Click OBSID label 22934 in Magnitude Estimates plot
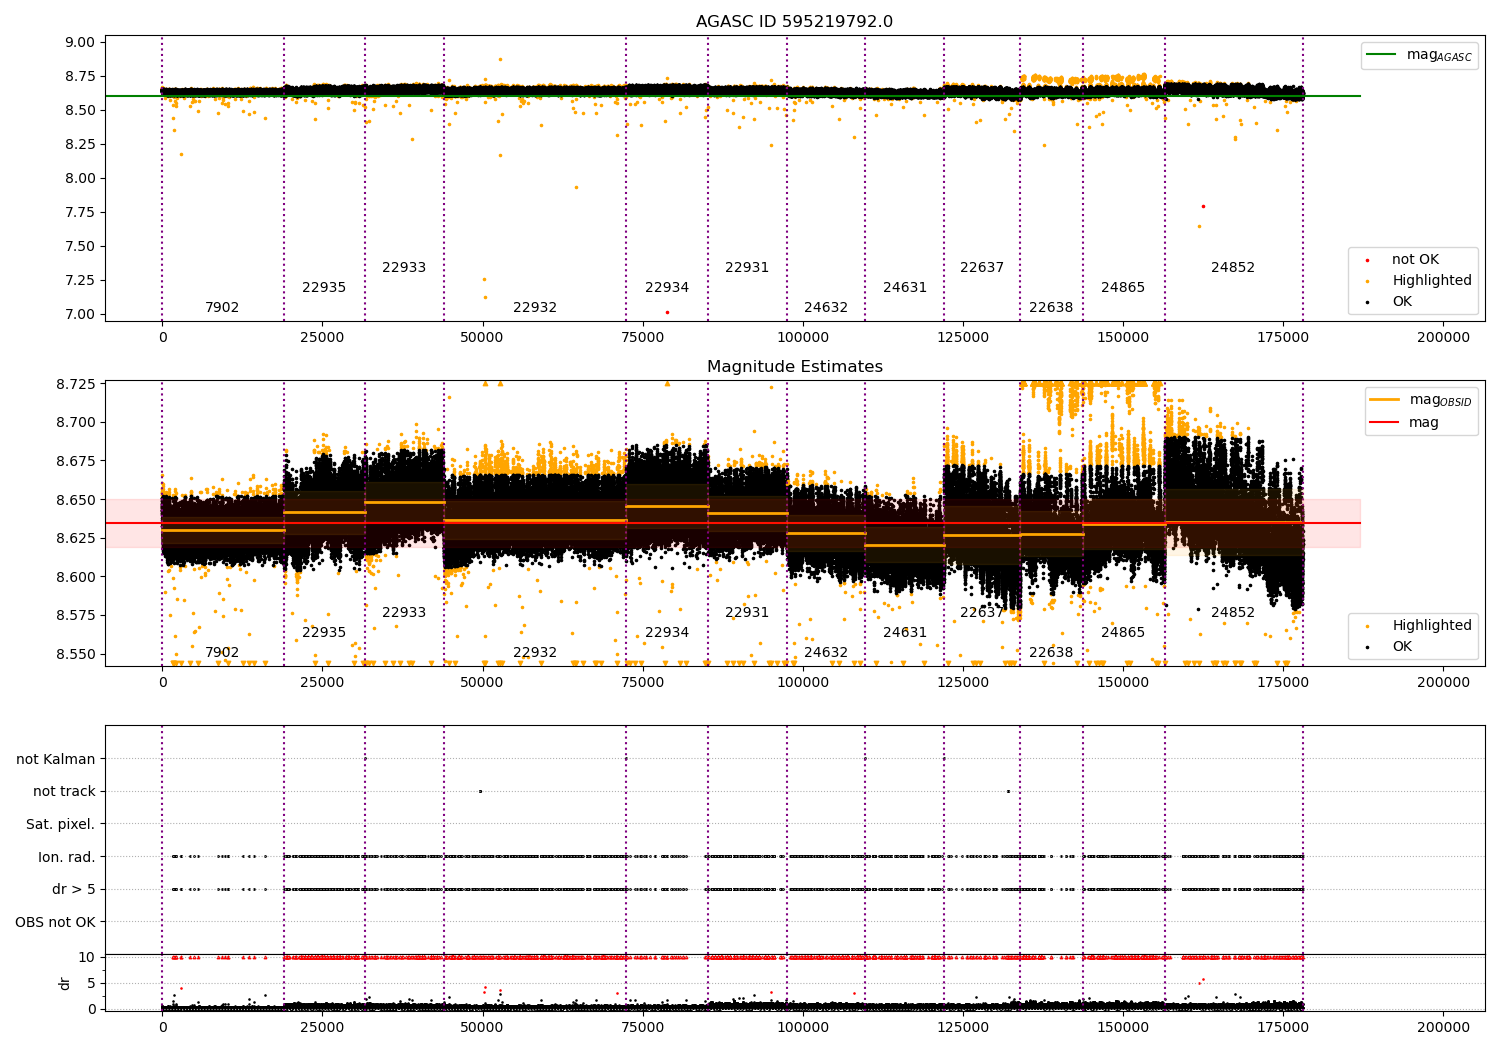 tap(667, 633)
